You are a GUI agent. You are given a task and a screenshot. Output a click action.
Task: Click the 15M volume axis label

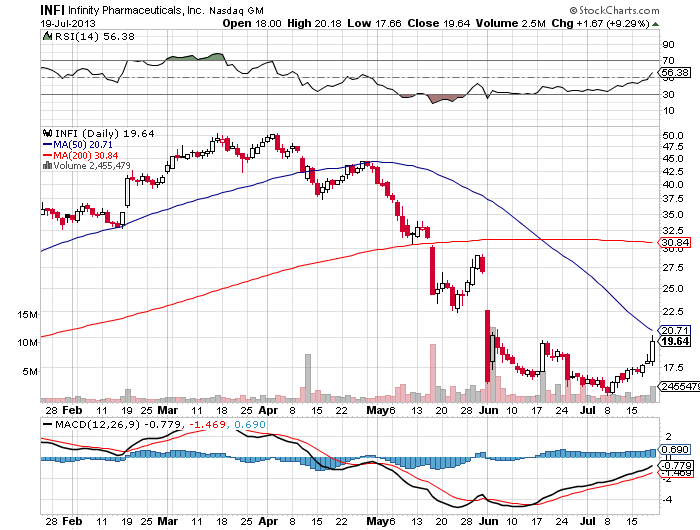[x=27, y=314]
